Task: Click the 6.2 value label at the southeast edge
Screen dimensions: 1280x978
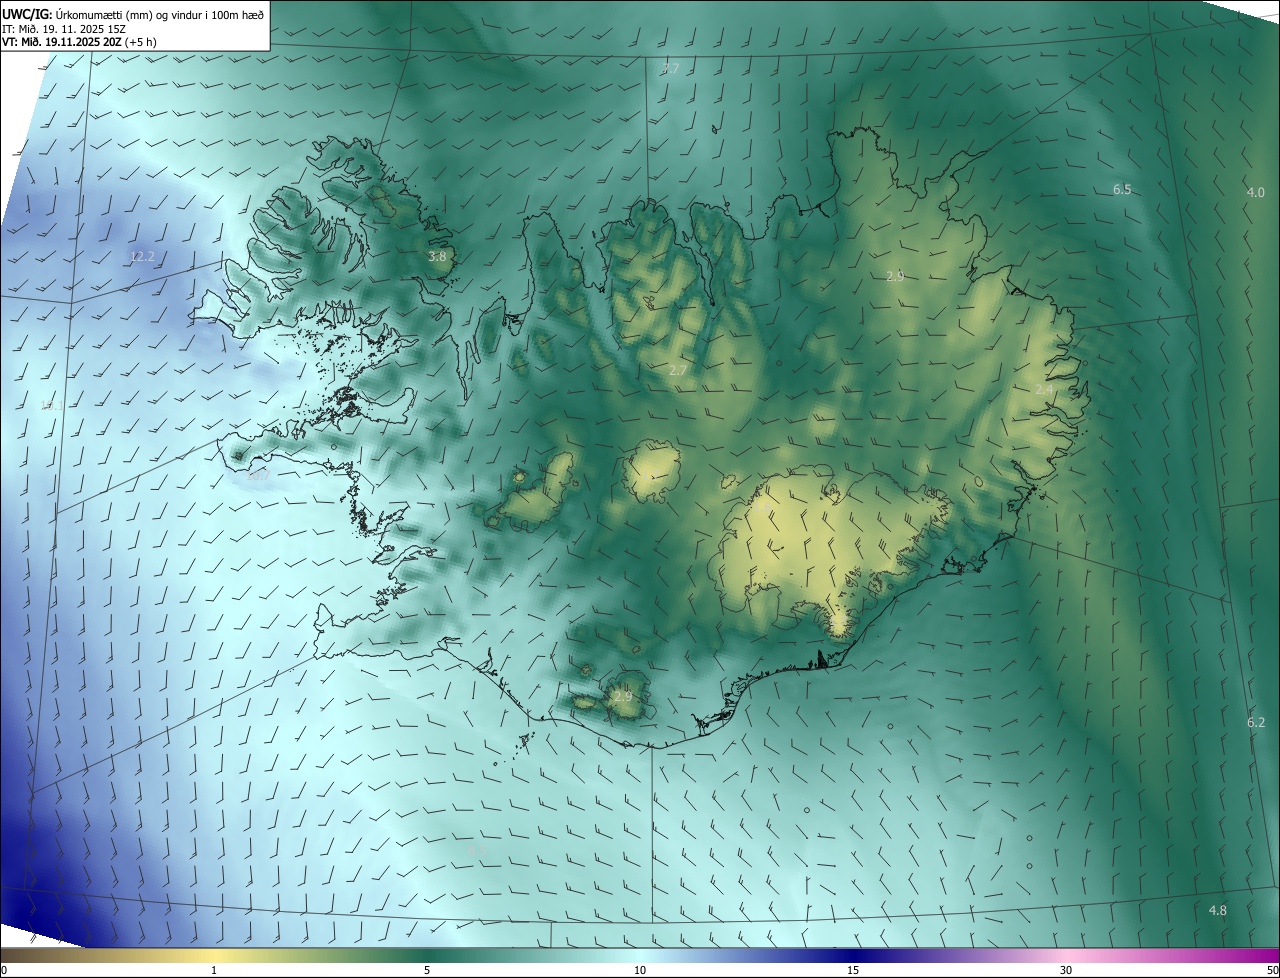Action: [x=1256, y=723]
